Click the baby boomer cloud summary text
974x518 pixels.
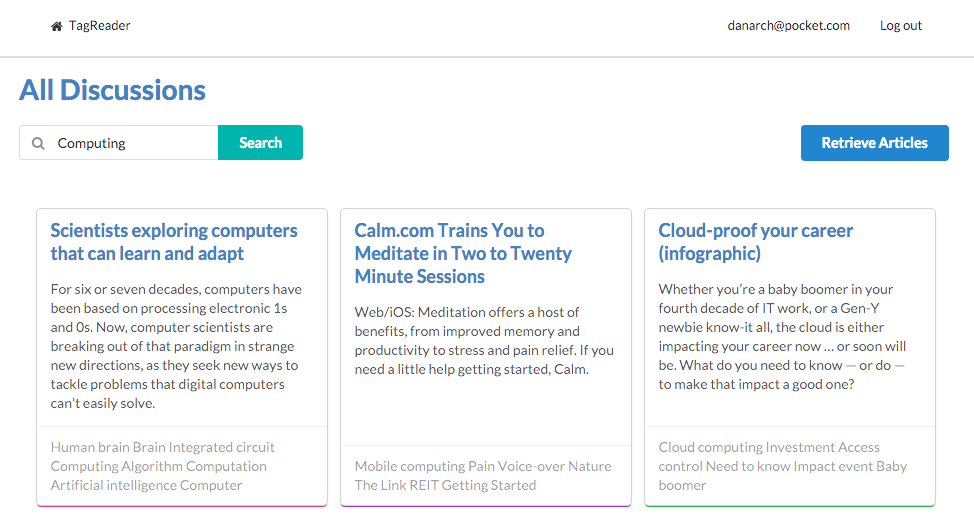(x=782, y=337)
